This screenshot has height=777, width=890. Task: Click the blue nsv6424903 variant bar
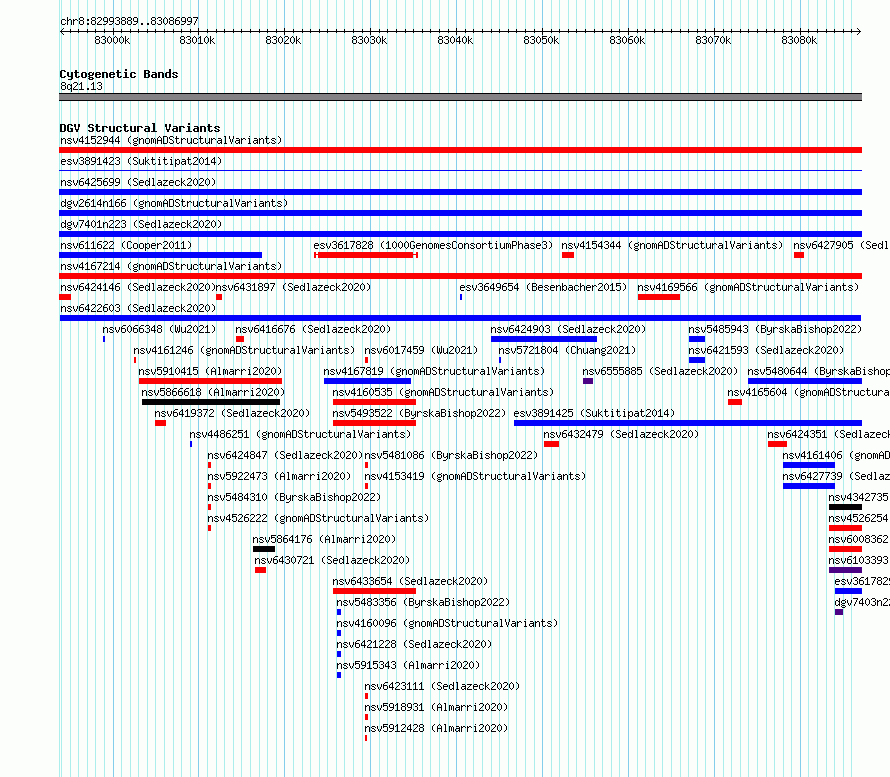click(x=544, y=339)
